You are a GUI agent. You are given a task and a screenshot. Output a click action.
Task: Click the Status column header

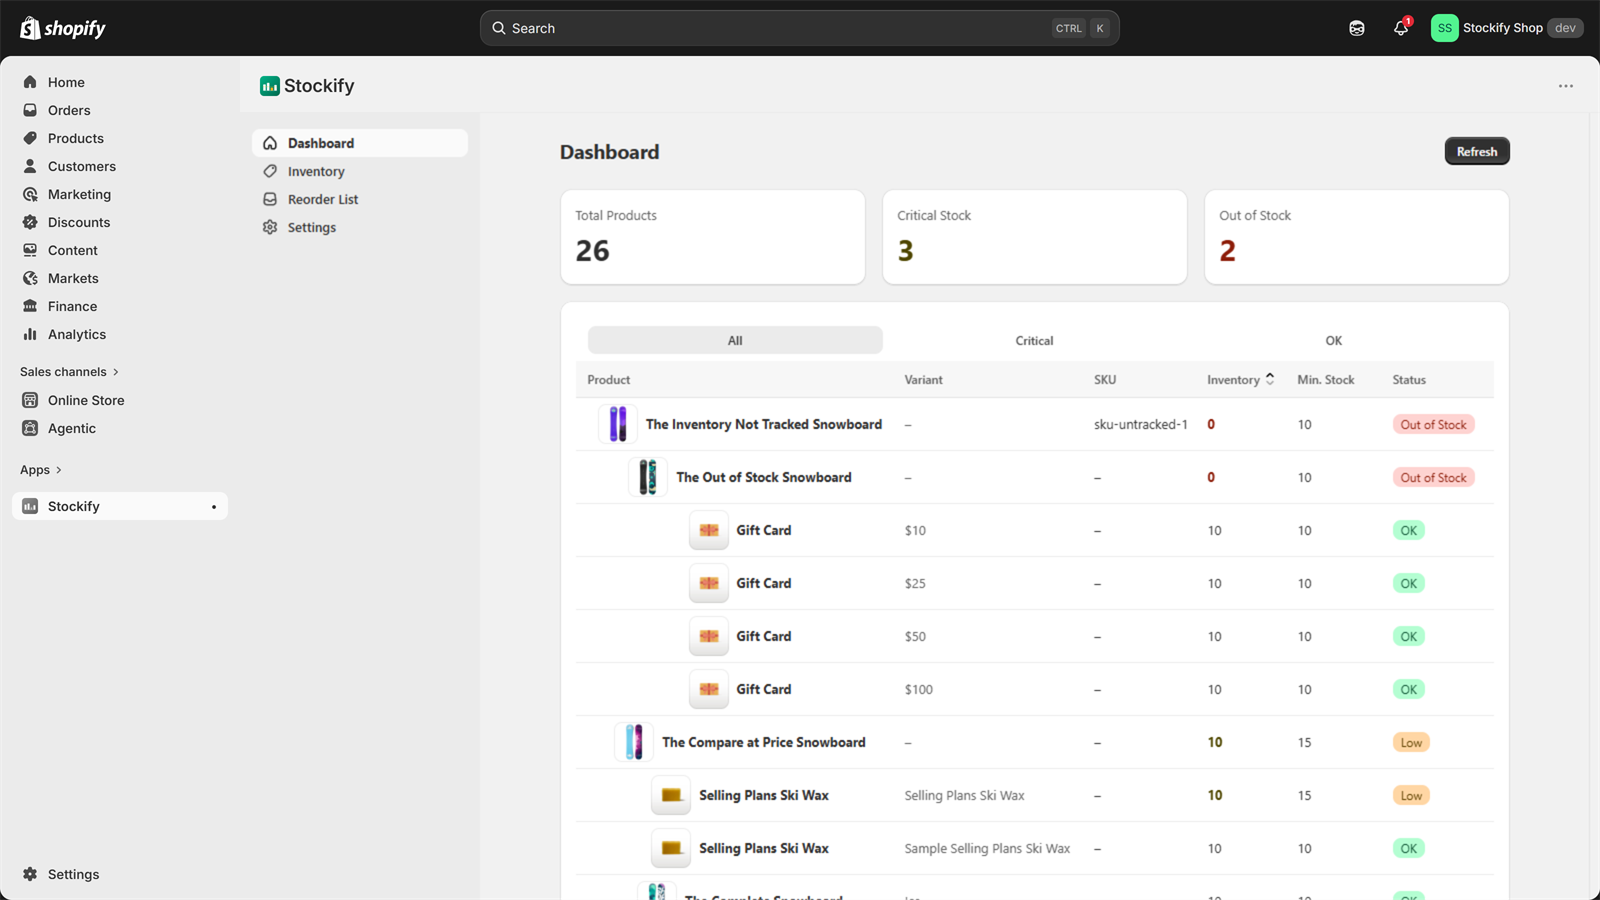point(1409,379)
